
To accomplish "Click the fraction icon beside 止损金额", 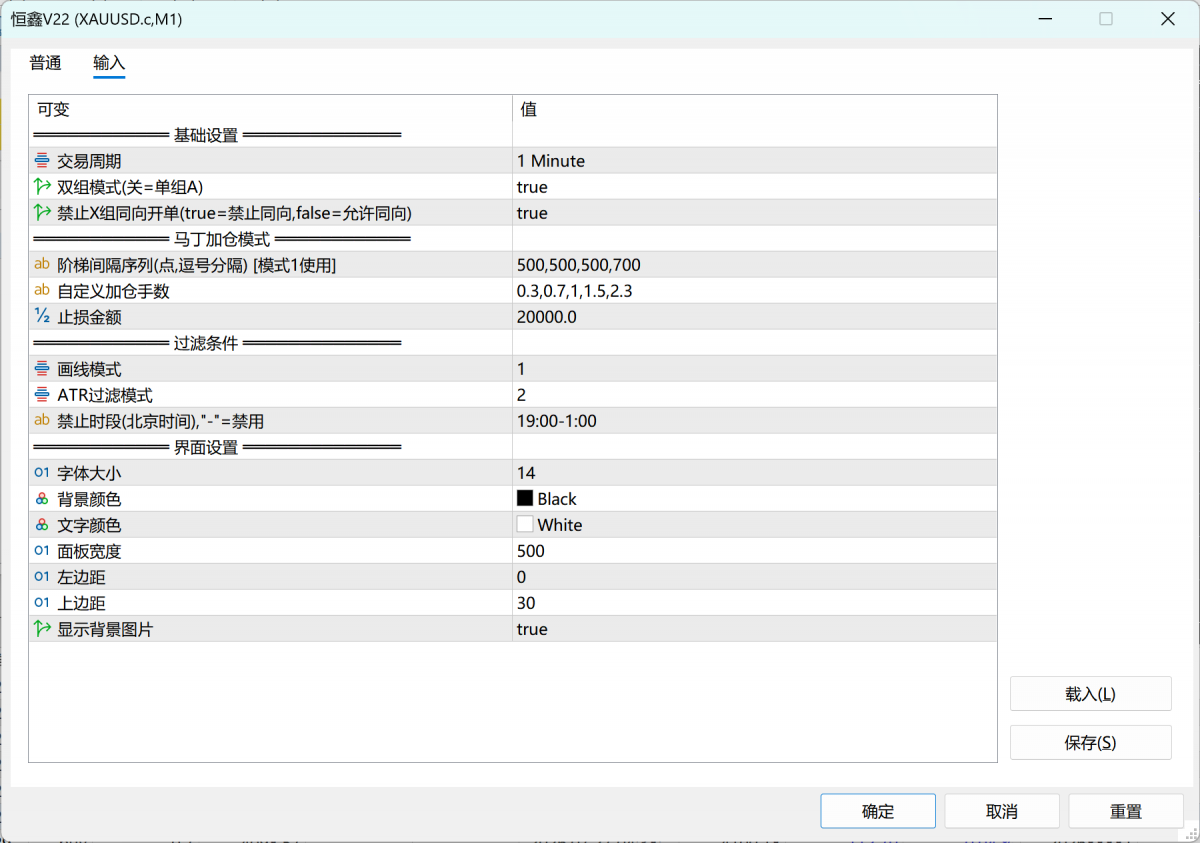I will tap(42, 317).
